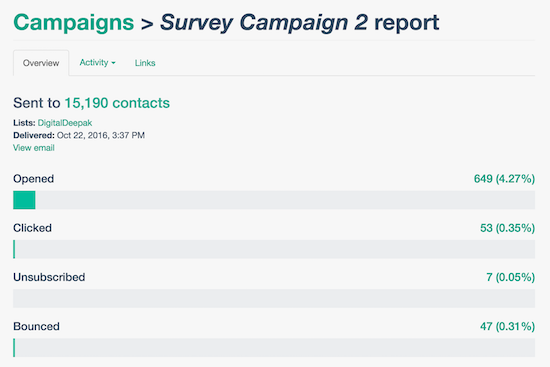Open the 15,190 contacts link
Screen dimensions: 550x367
click(117, 103)
